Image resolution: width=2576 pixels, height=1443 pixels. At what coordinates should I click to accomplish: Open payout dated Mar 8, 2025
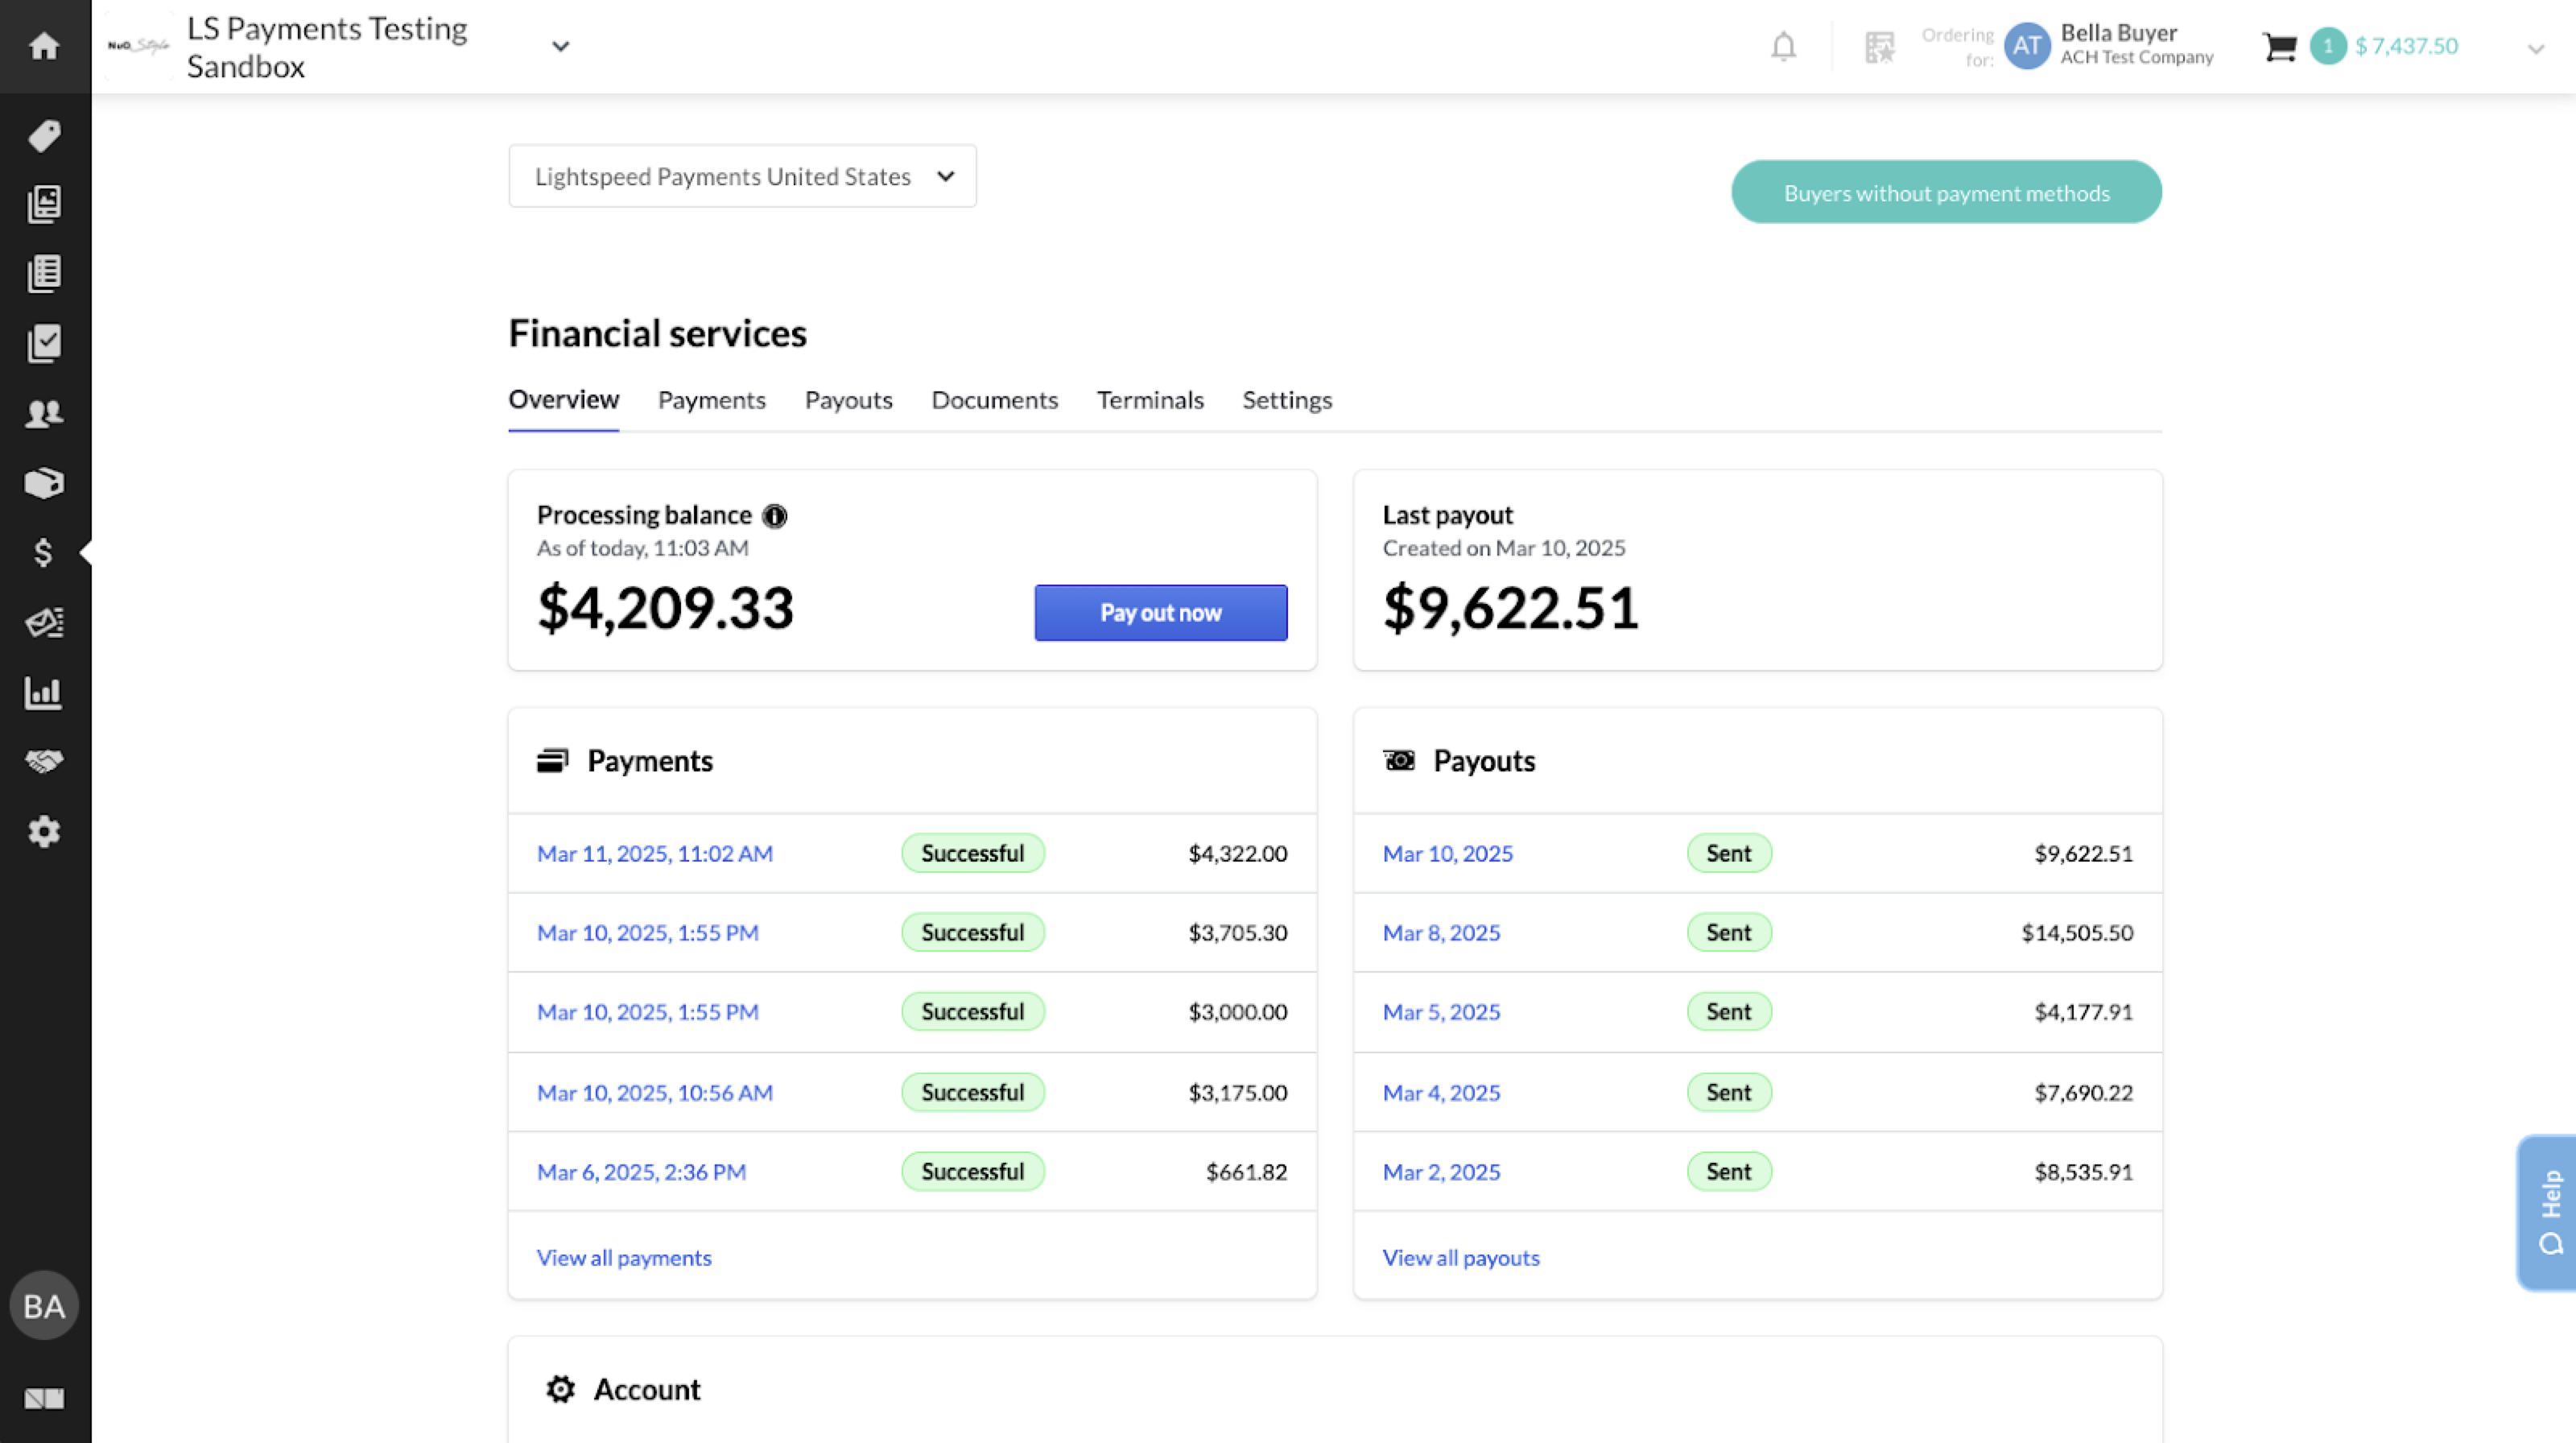[1441, 932]
